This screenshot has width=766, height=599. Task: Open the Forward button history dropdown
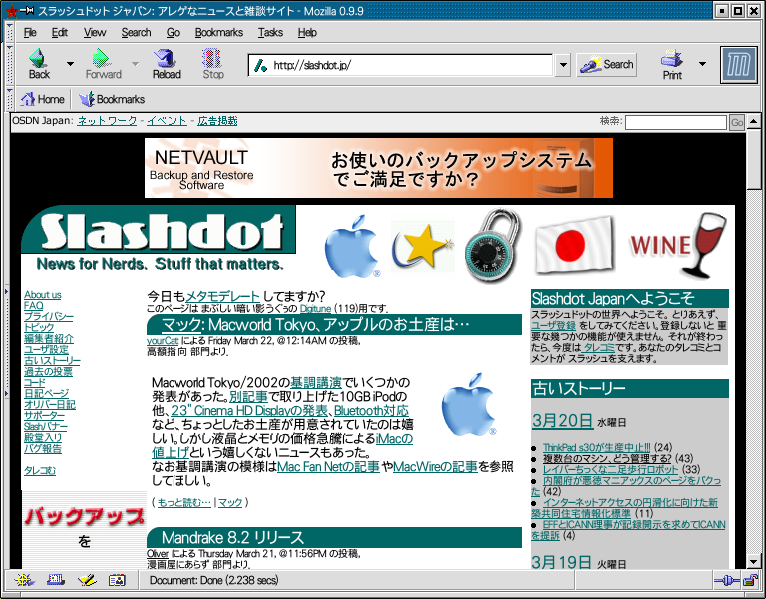point(135,64)
